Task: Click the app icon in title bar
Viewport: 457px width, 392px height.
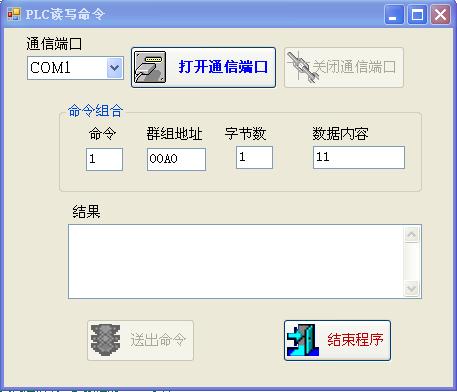Action: pyautogui.click(x=14, y=14)
